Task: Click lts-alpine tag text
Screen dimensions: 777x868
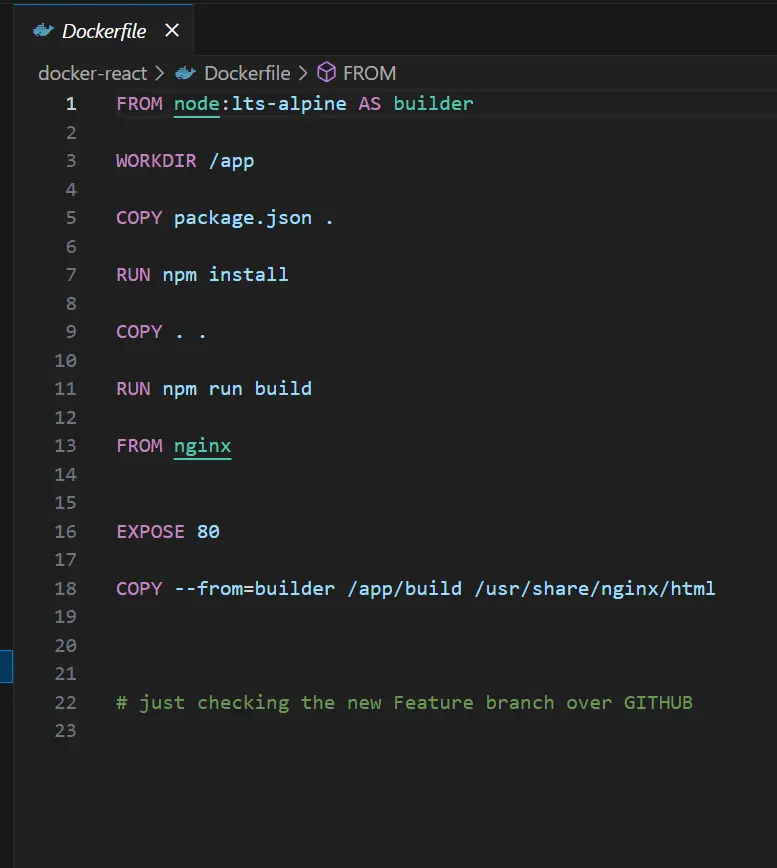Action: coord(289,104)
